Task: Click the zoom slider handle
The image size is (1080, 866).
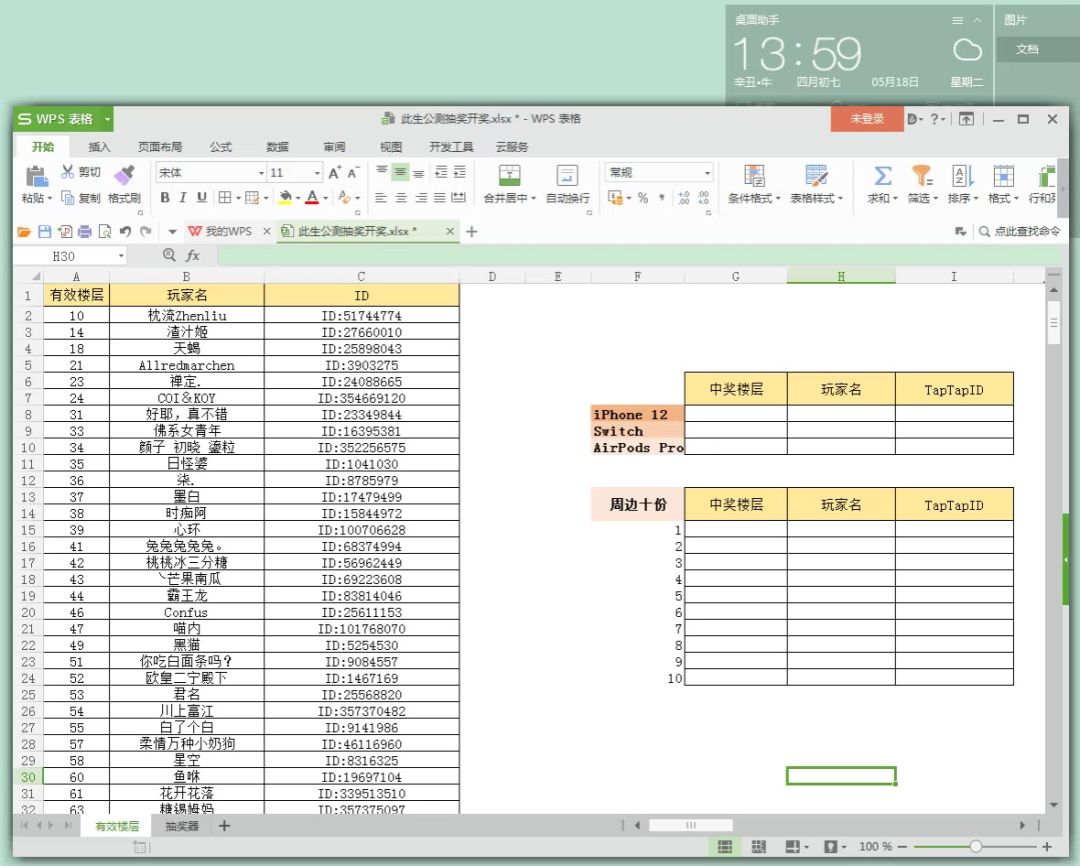Action: tap(975, 847)
